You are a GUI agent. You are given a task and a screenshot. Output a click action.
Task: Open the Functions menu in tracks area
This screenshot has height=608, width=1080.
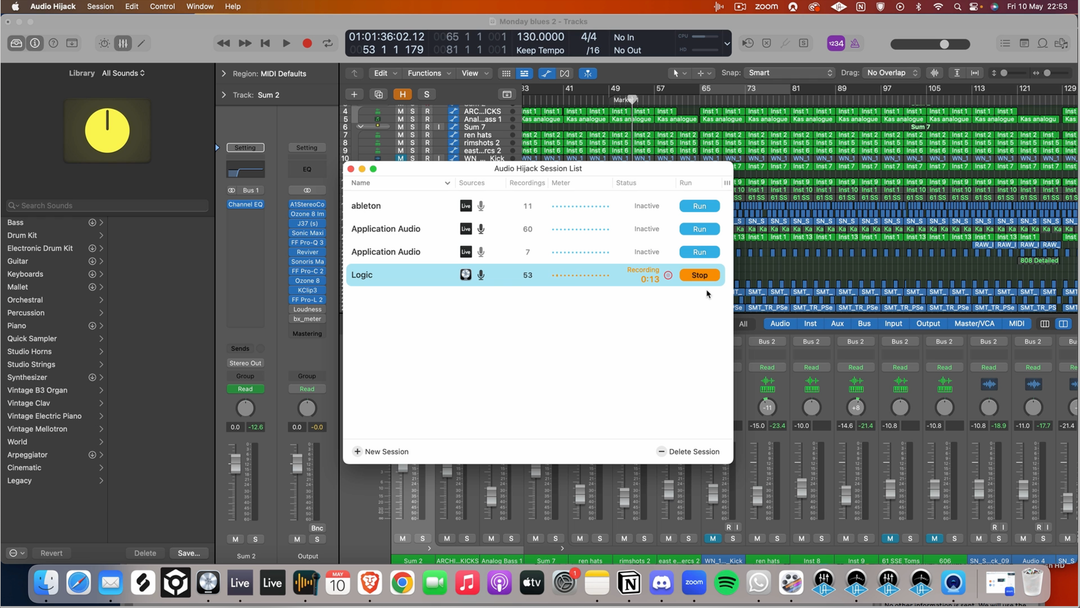click(429, 73)
